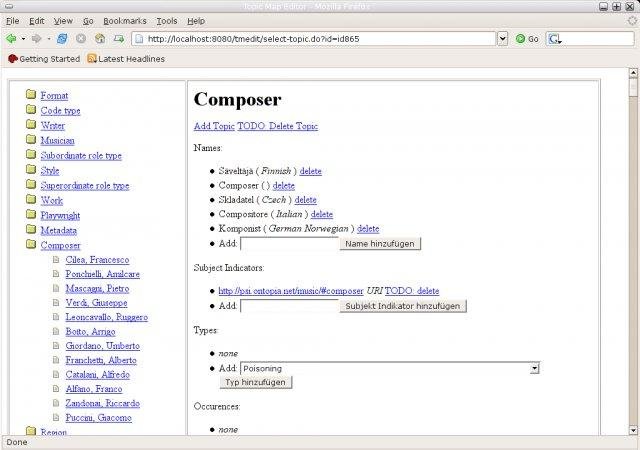The image size is (640, 450).
Task: Click the browser Back arrow button
Action: click(11, 39)
